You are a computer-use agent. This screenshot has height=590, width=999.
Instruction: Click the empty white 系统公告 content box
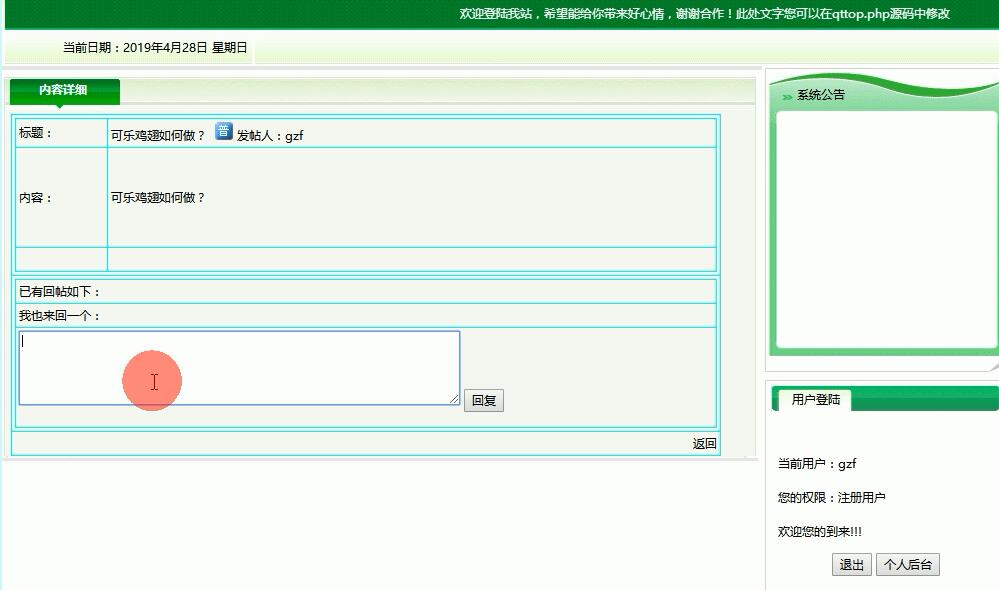pos(886,228)
